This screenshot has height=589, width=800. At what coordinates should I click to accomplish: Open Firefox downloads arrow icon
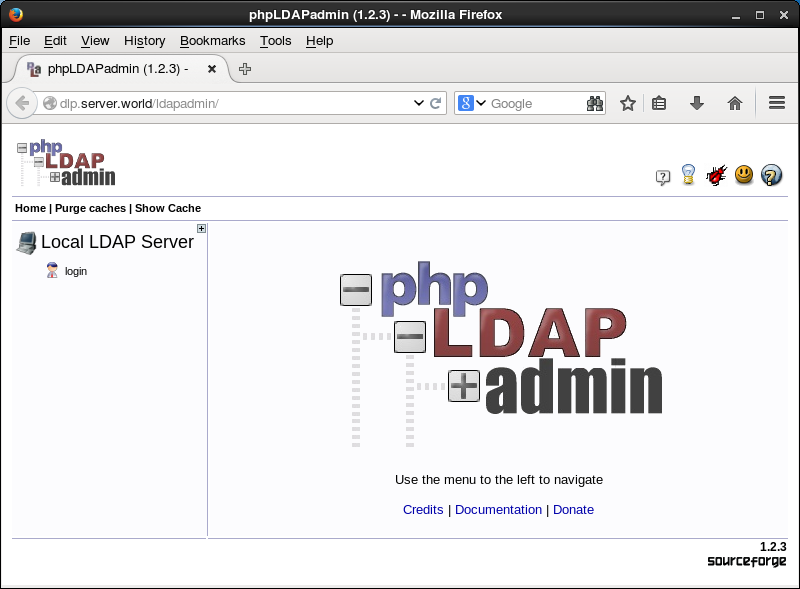(697, 103)
